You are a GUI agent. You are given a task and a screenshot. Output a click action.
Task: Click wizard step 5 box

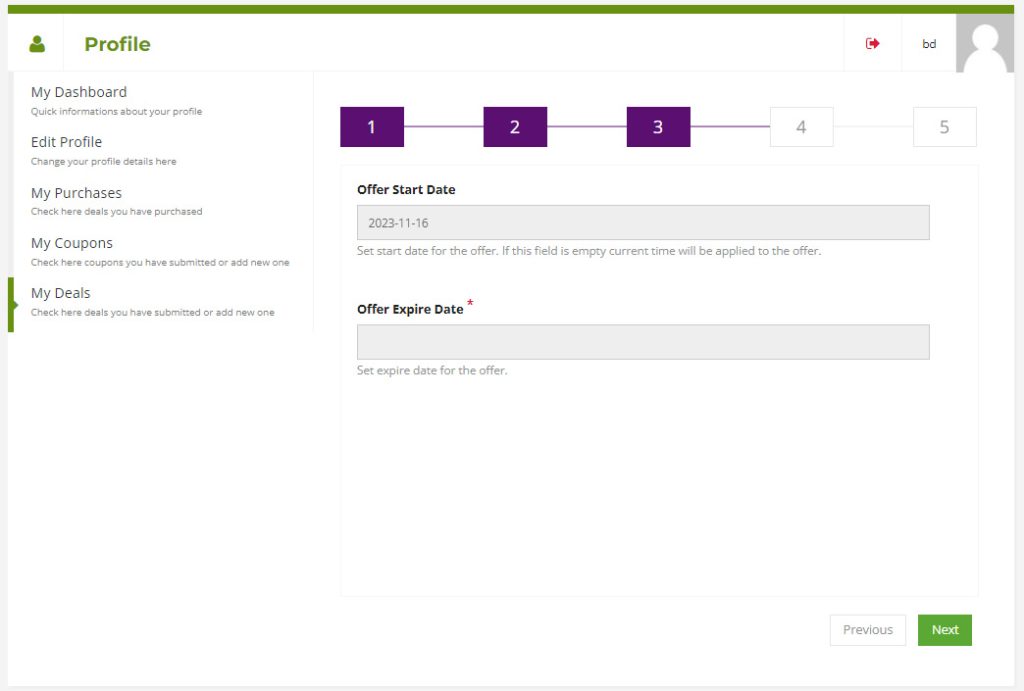[944, 127]
